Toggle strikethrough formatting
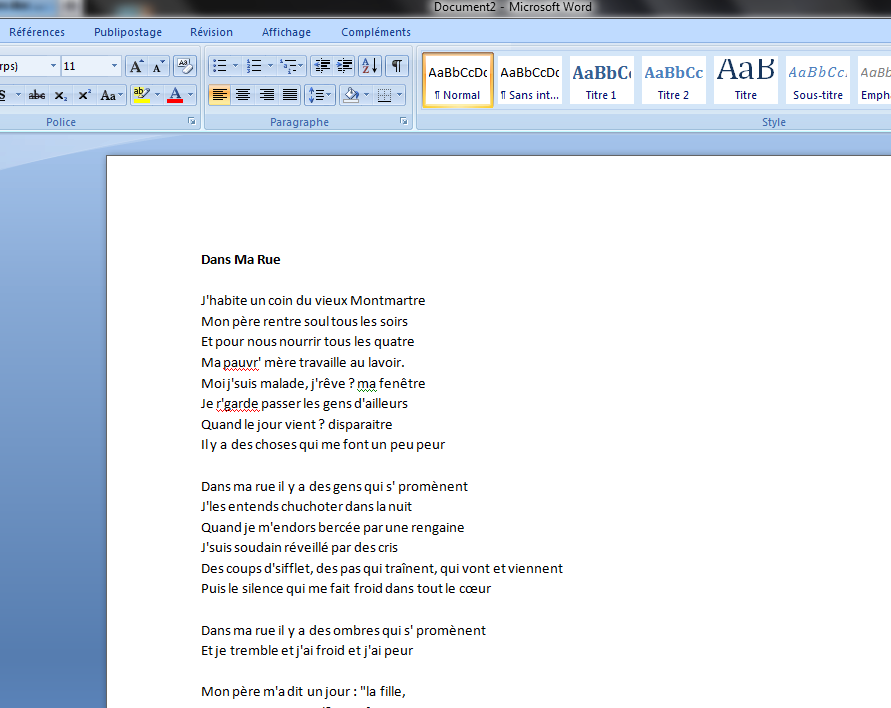The width and height of the screenshot is (891, 708). point(37,95)
